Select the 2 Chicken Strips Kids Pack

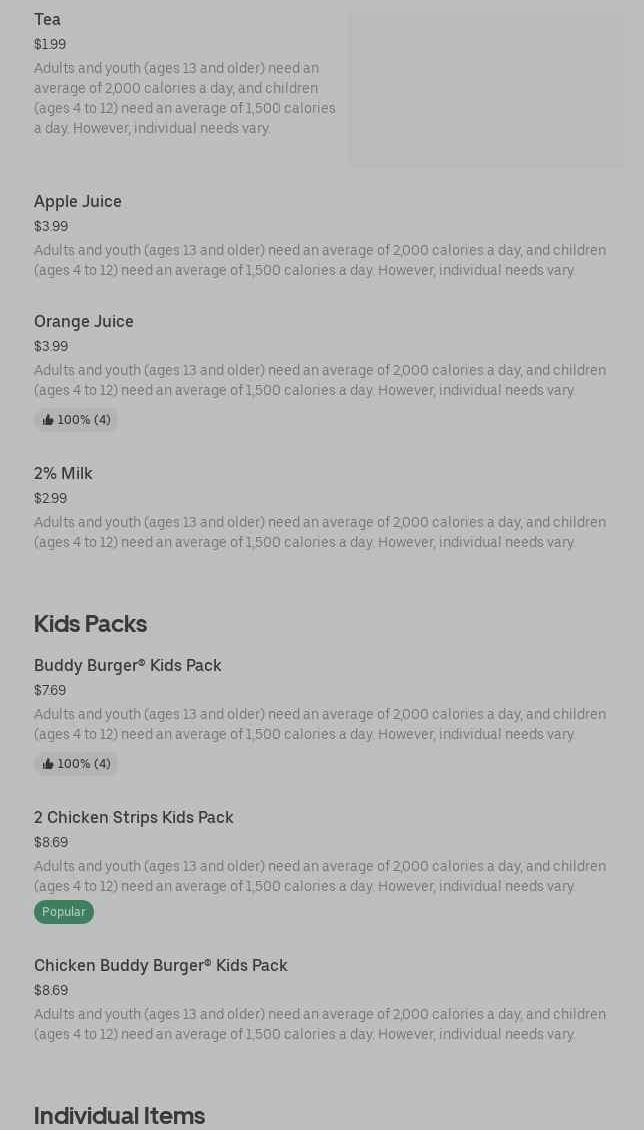[x=134, y=818]
